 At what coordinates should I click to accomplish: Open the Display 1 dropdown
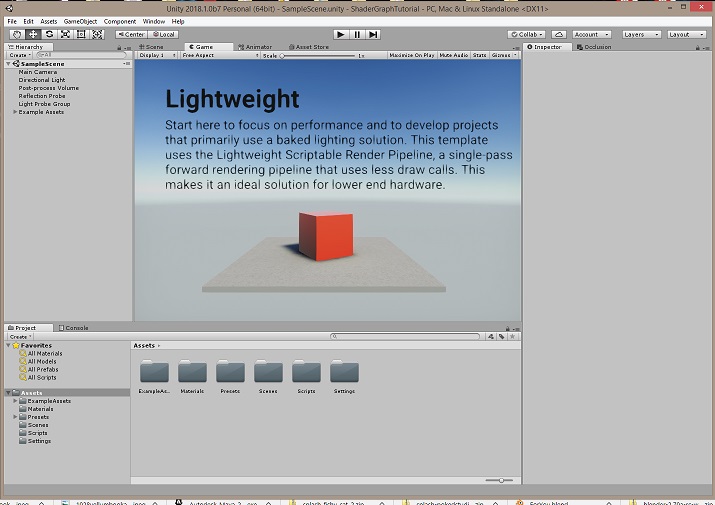(157, 55)
